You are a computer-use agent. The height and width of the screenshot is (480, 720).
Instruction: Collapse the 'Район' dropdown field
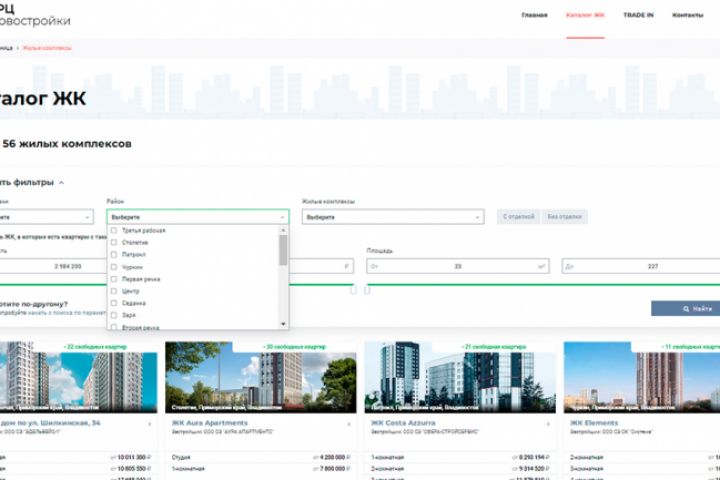pos(198,217)
